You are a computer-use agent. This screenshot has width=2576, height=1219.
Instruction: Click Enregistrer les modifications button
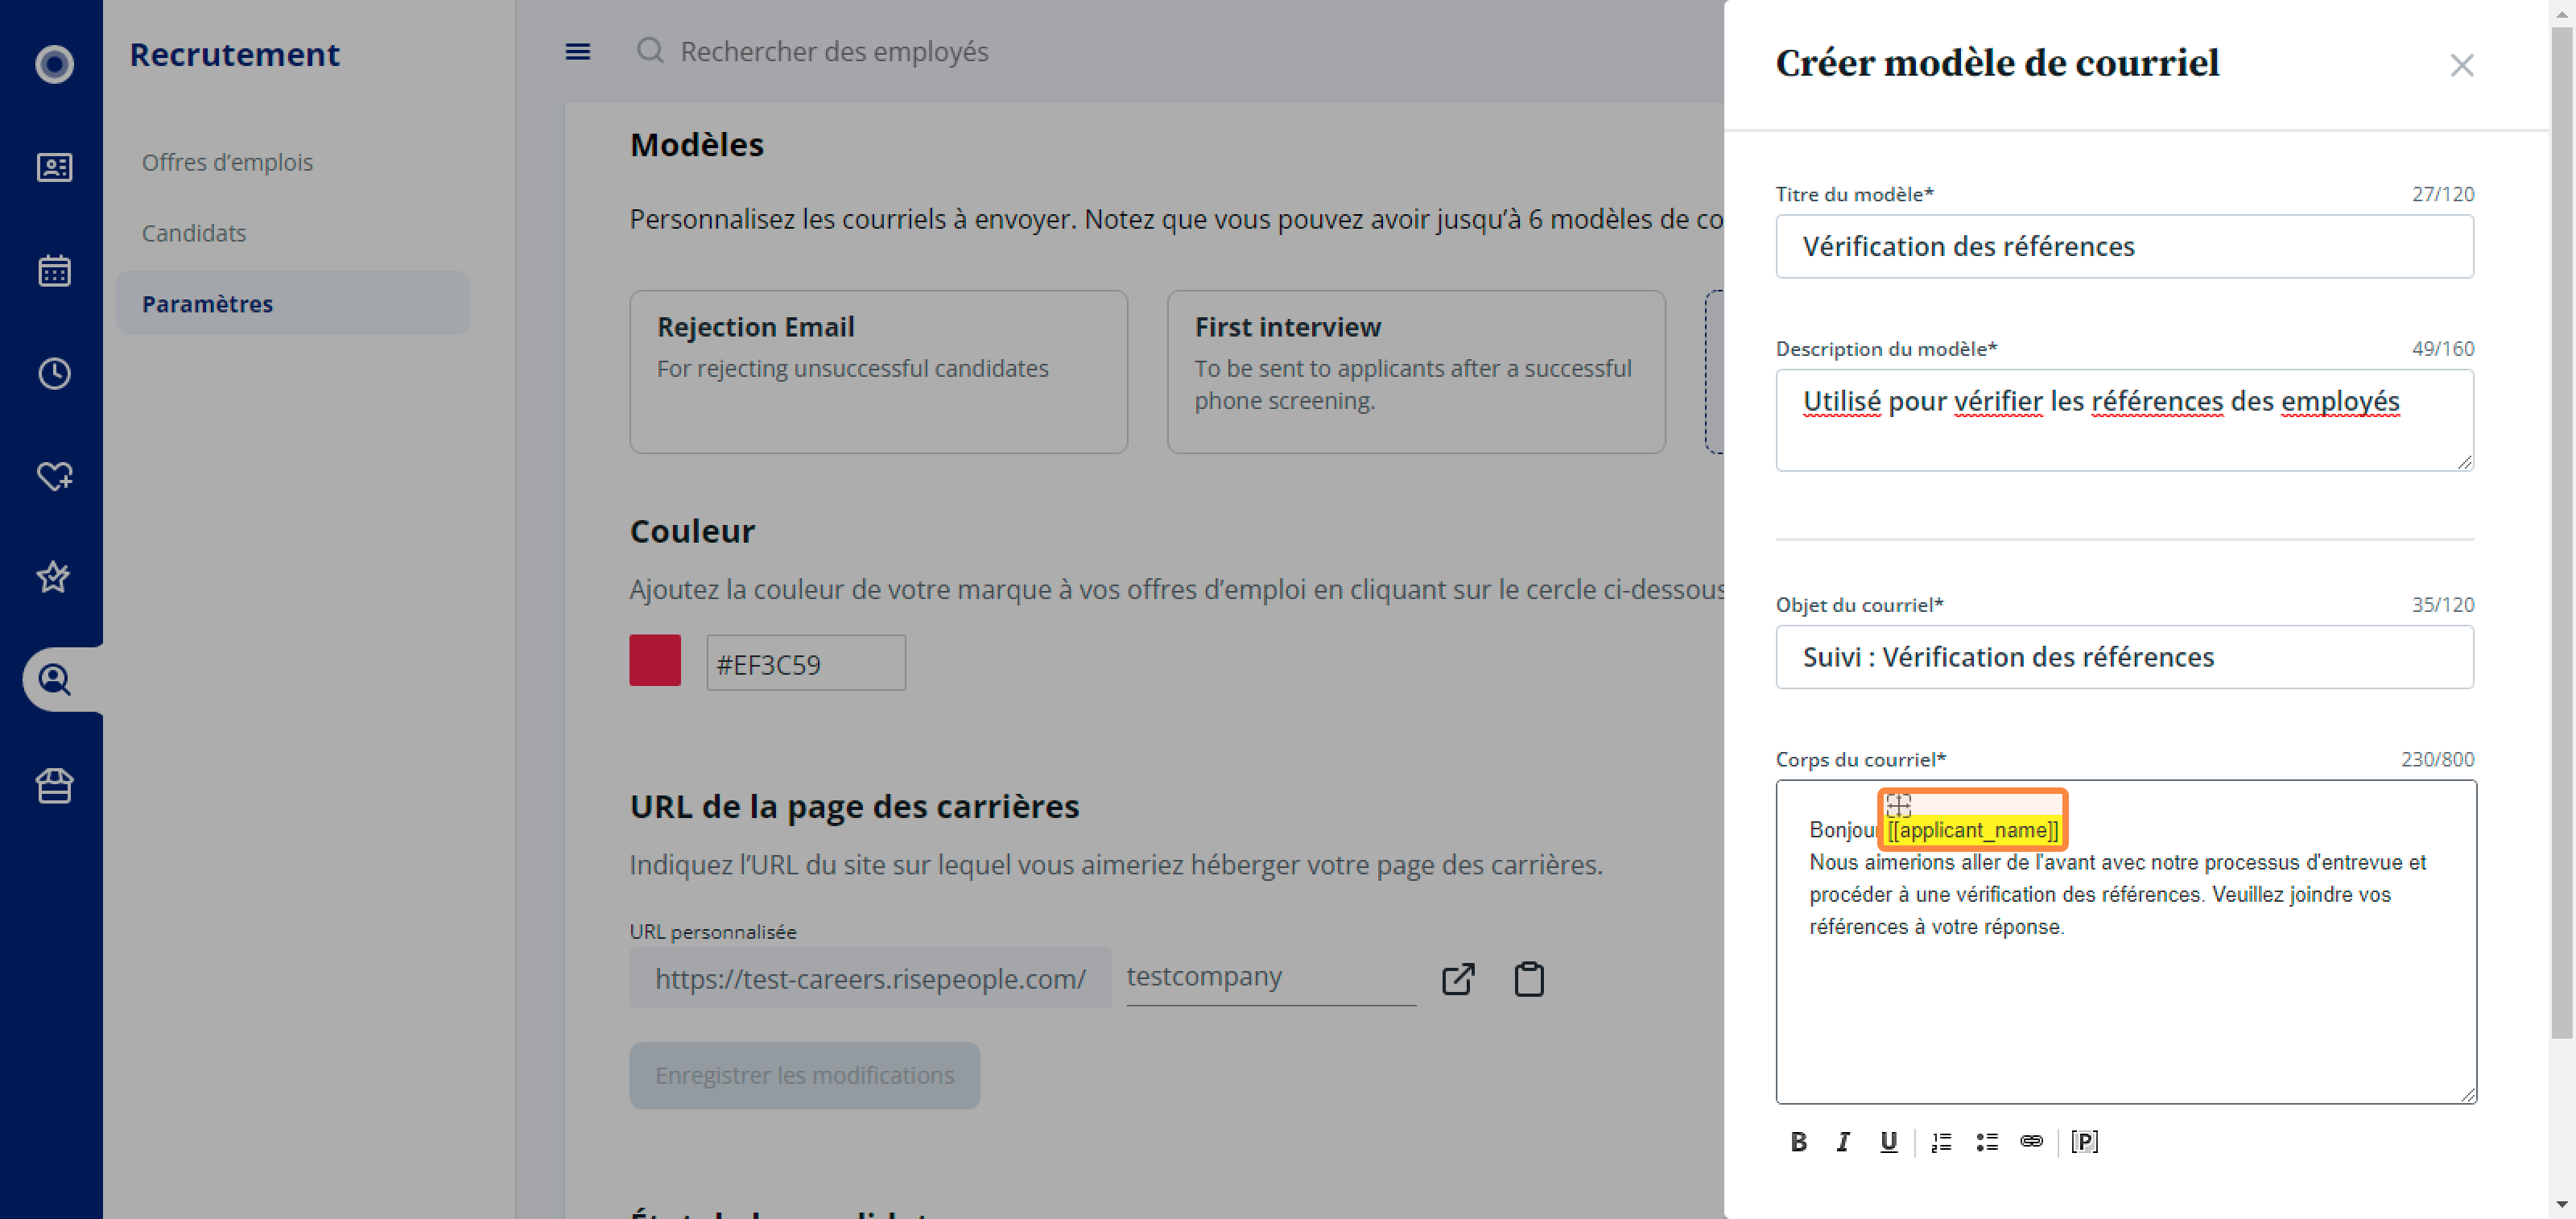point(804,1075)
